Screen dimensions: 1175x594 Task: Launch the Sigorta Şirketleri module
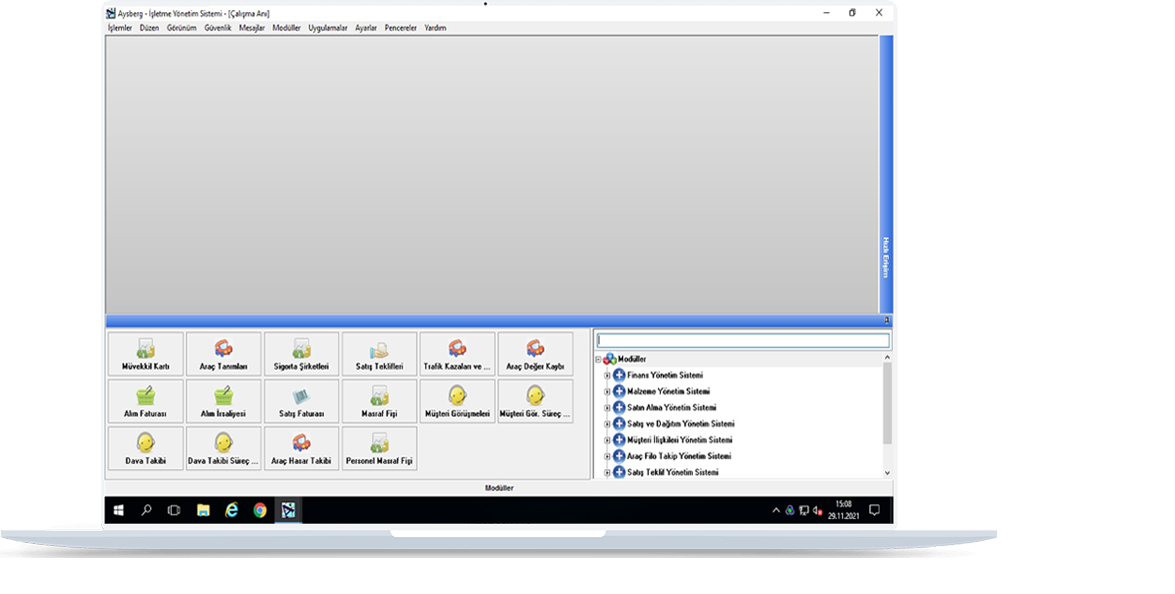(x=301, y=354)
